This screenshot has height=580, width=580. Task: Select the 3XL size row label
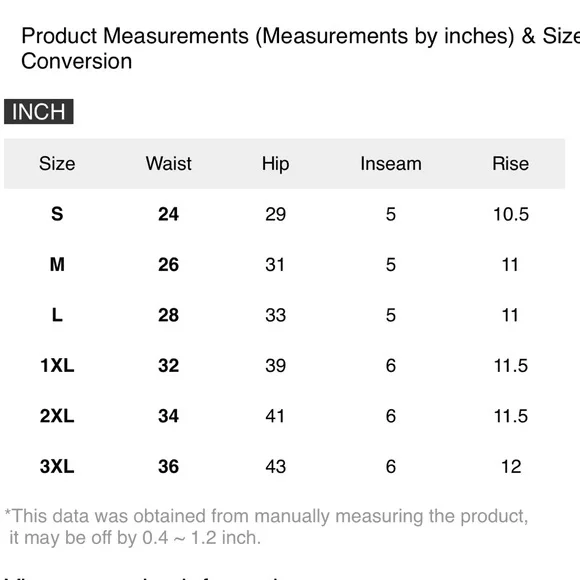click(x=57, y=466)
